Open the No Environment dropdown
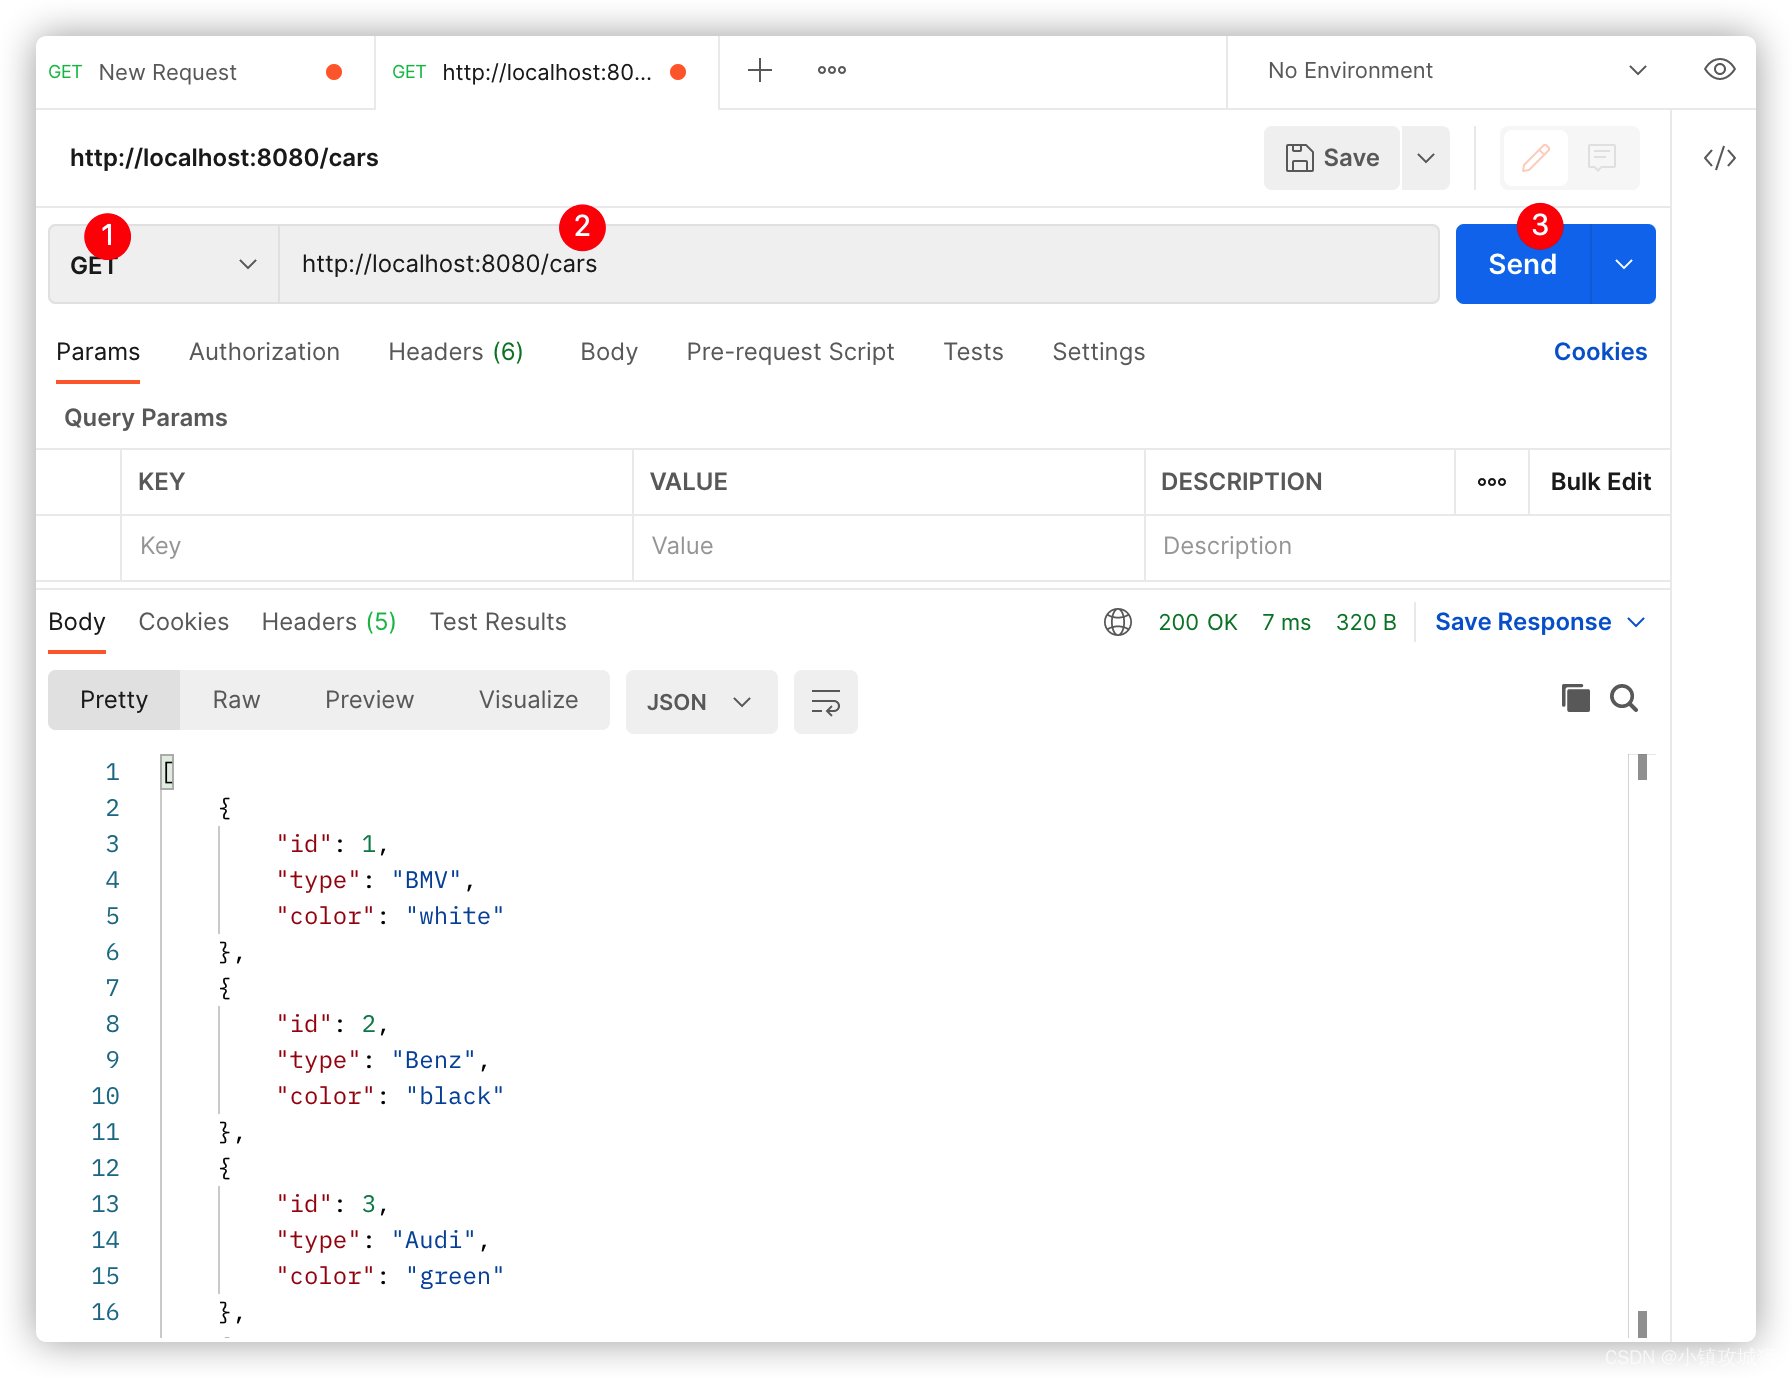The image size is (1792, 1378). point(1456,71)
